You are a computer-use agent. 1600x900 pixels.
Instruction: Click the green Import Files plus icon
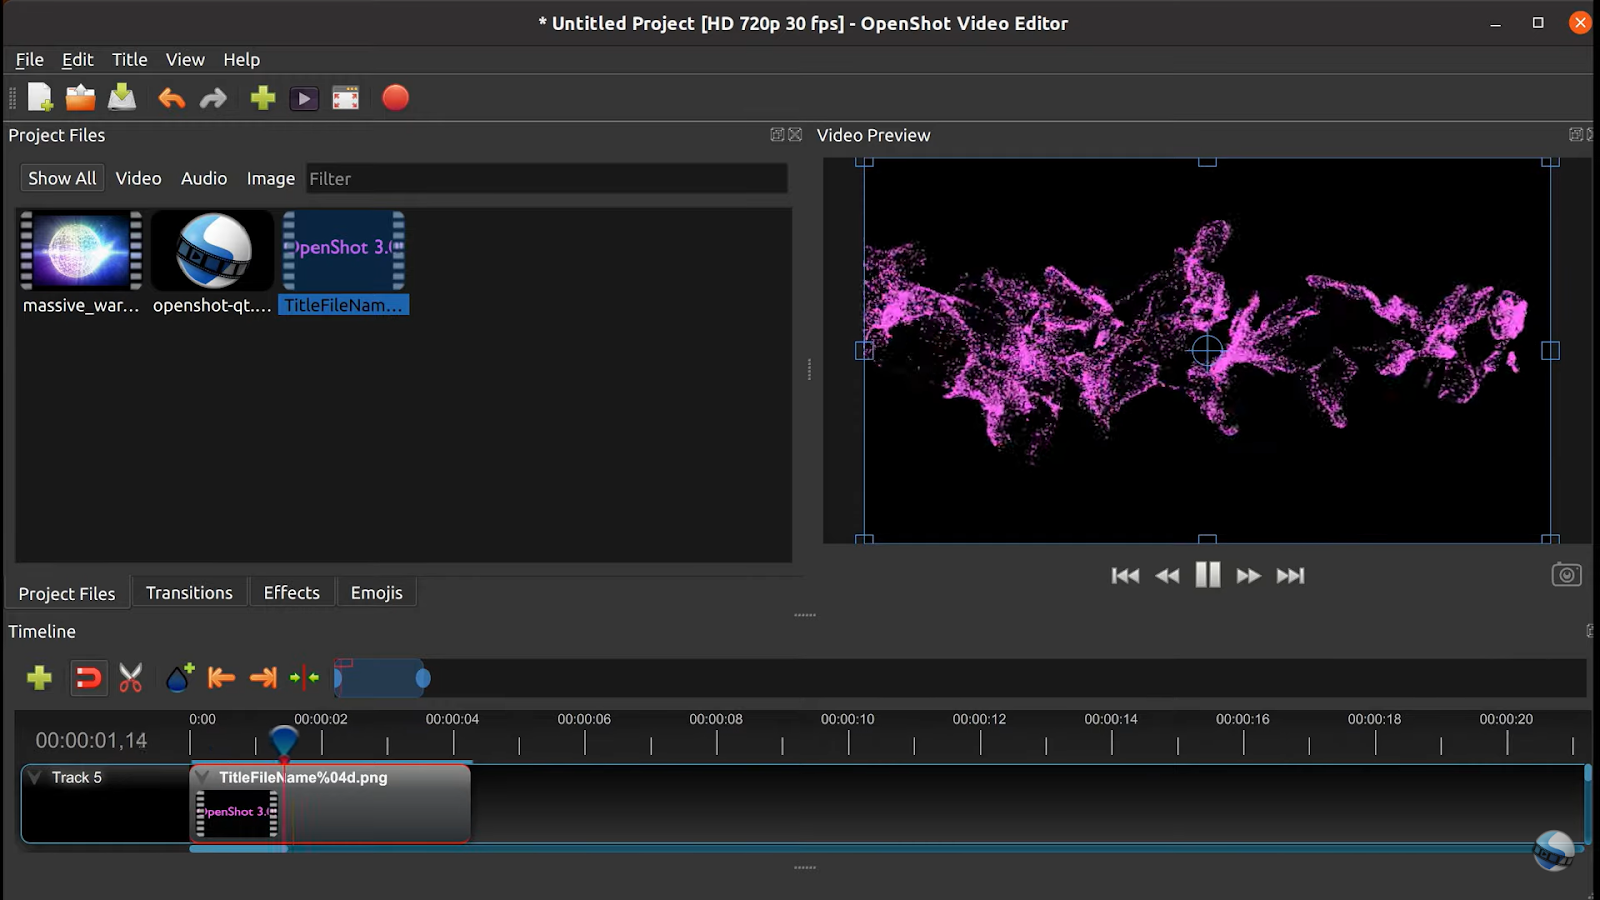[263, 98]
